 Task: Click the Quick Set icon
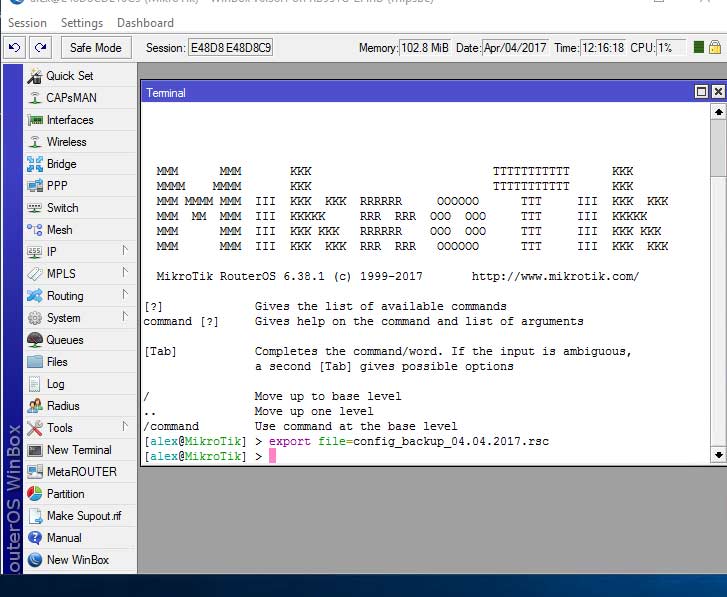point(35,76)
